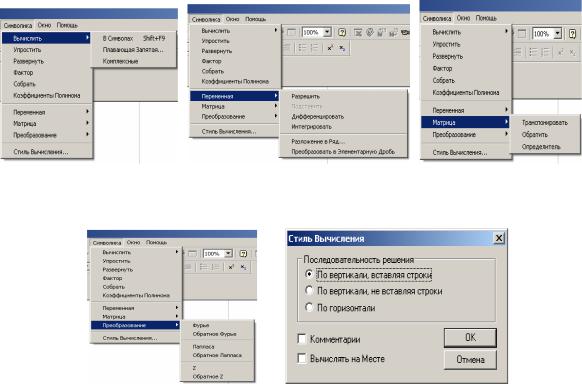Click Упростить in window with Вычислить highlighted
The height and width of the screenshot is (384, 582).
tap(47, 50)
